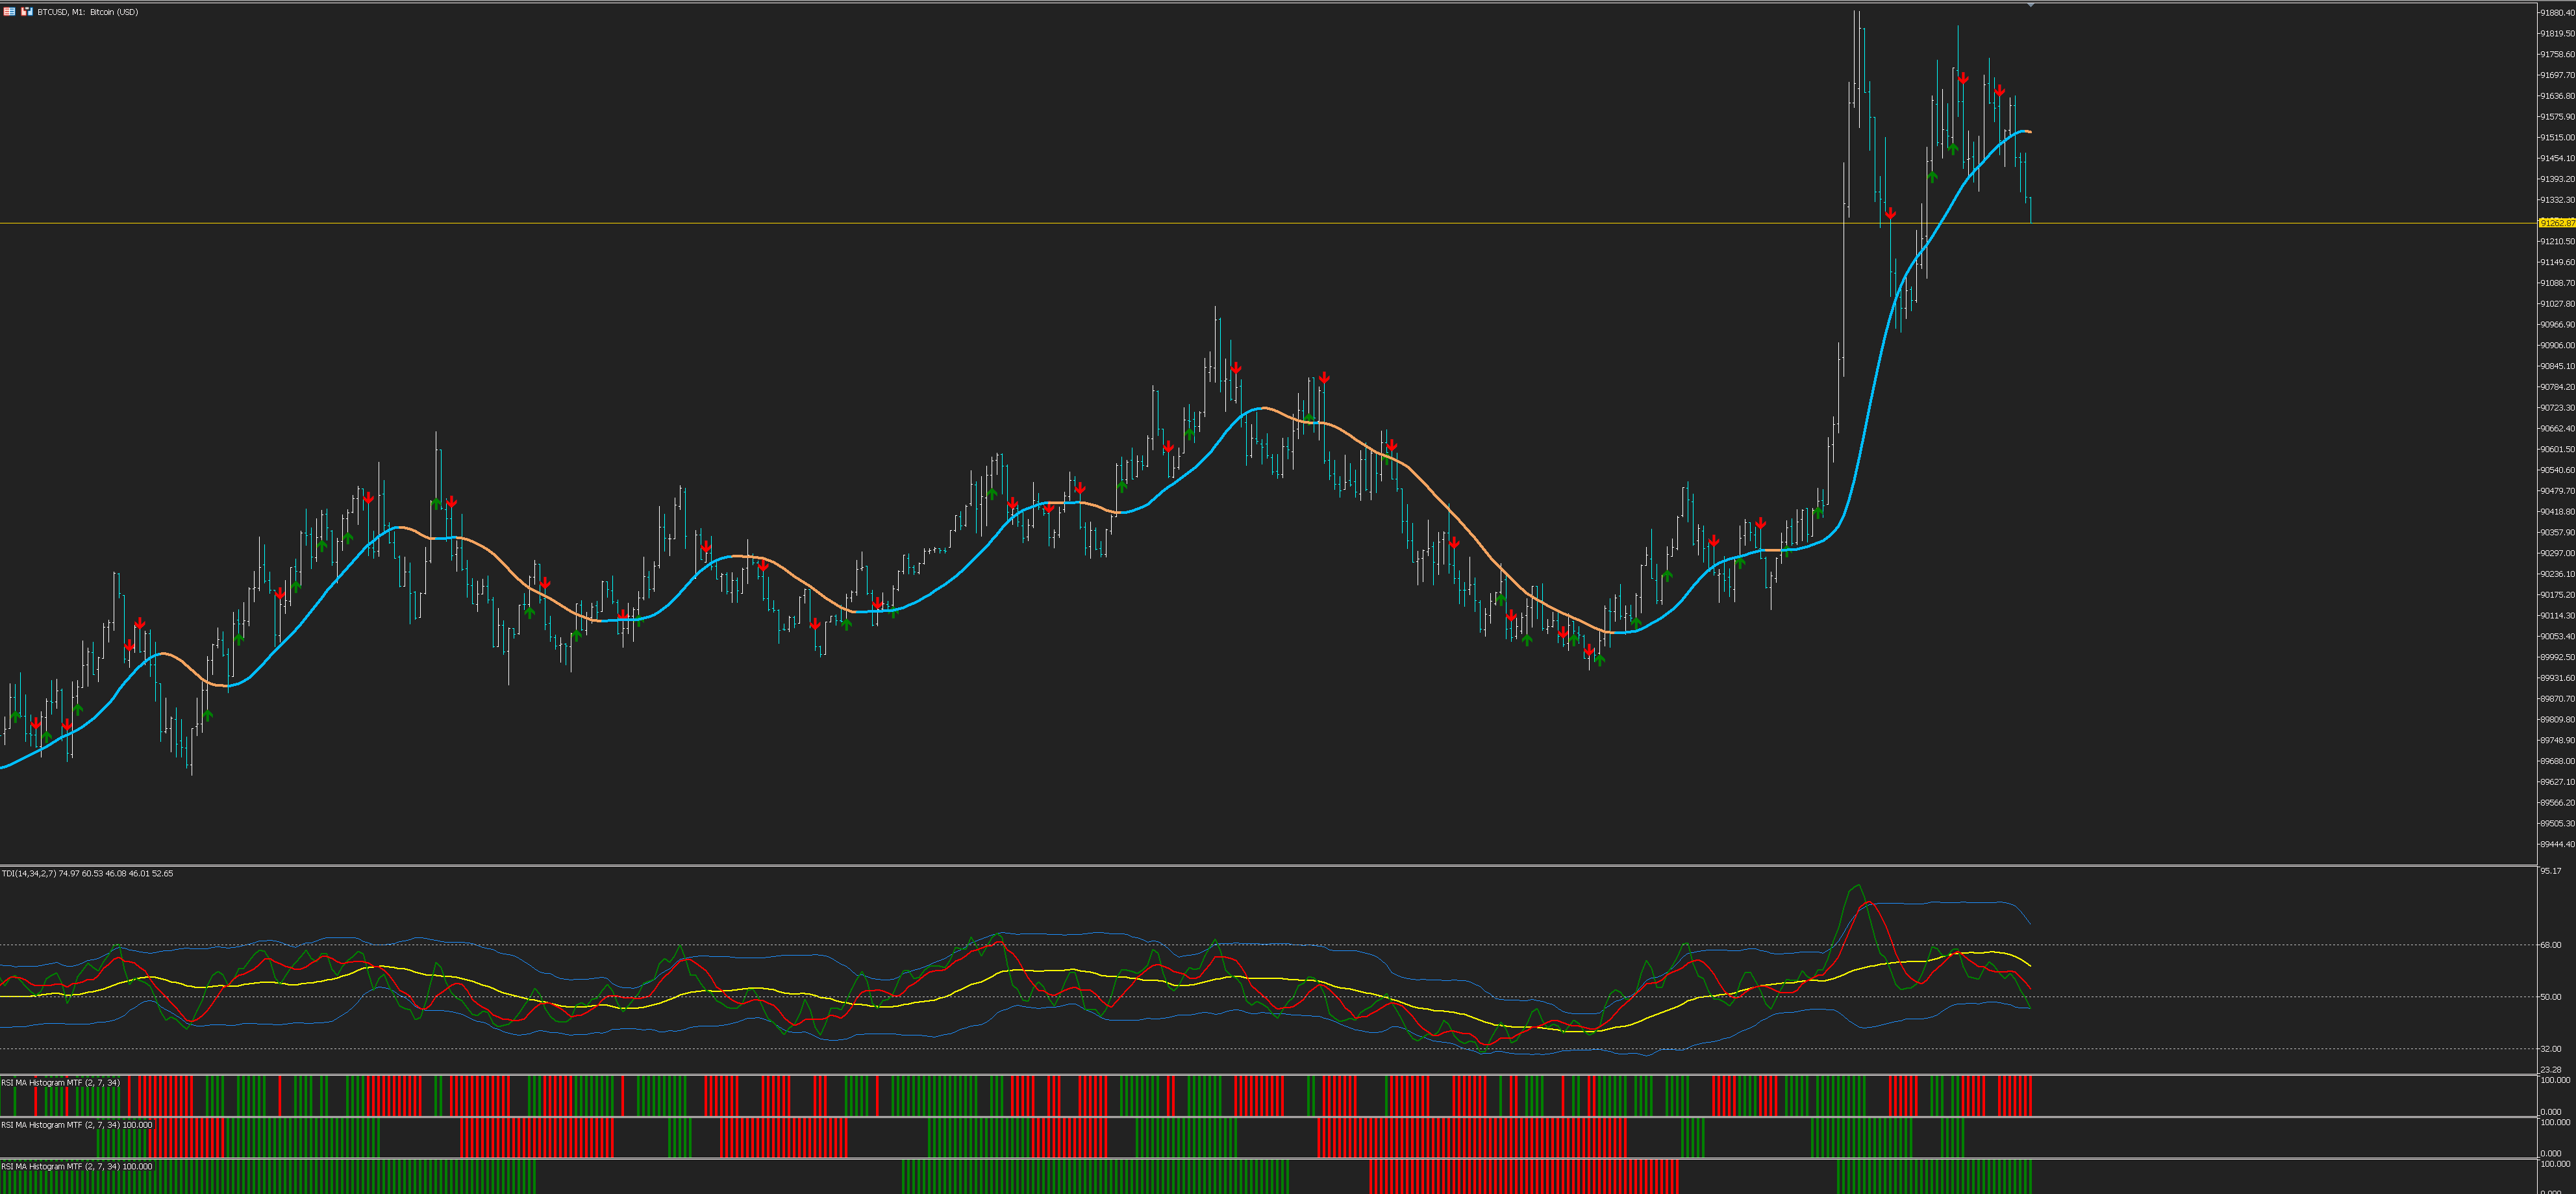
Task: Select the leftmost red down arrow signal
Action: click(x=36, y=723)
